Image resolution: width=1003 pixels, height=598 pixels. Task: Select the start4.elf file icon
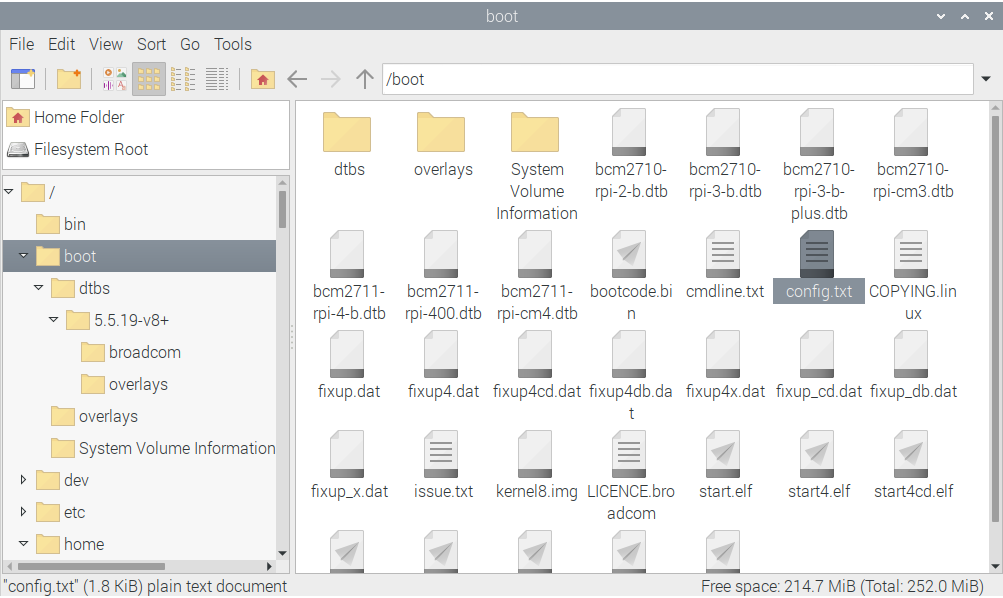[x=818, y=454]
